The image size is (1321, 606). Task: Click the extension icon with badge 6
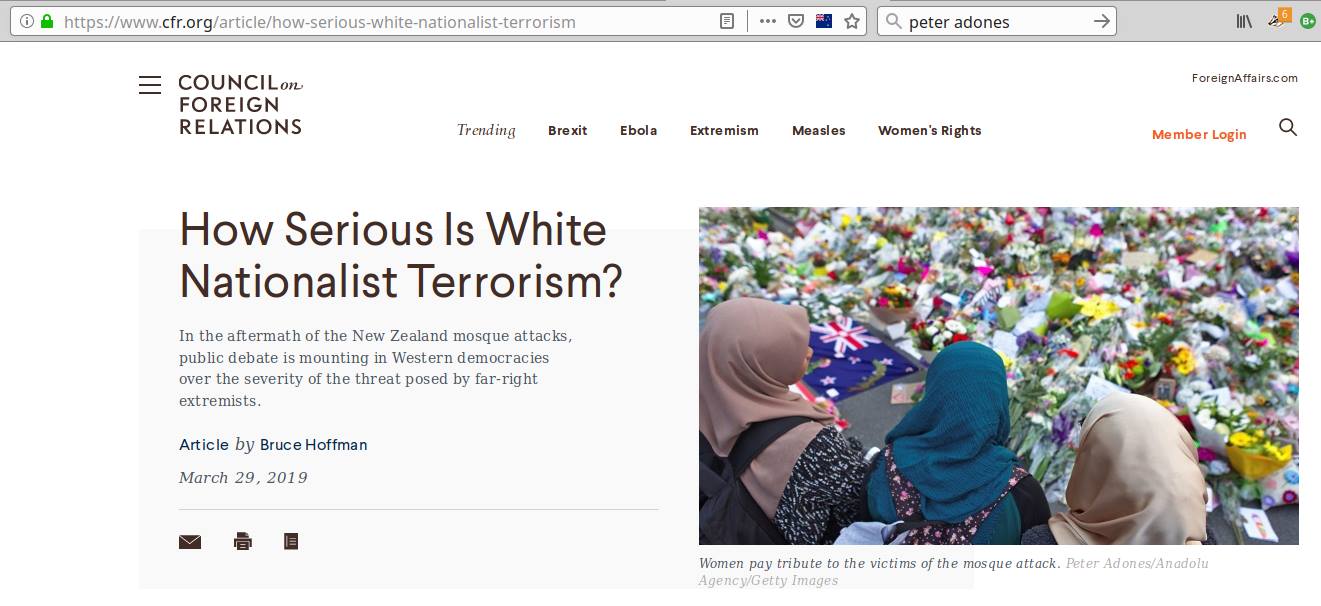coord(1278,19)
